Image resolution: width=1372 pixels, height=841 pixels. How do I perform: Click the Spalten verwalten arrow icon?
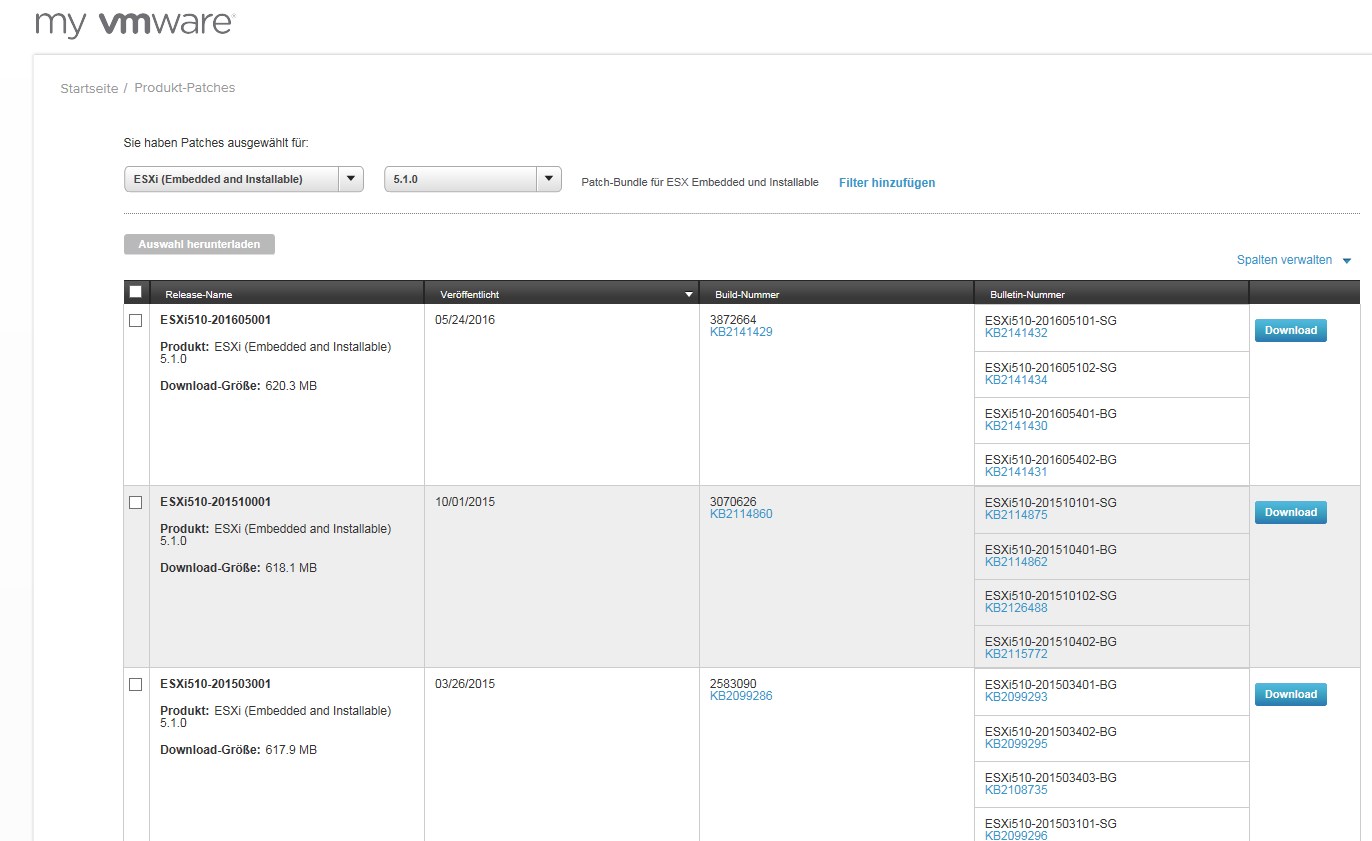(x=1346, y=261)
